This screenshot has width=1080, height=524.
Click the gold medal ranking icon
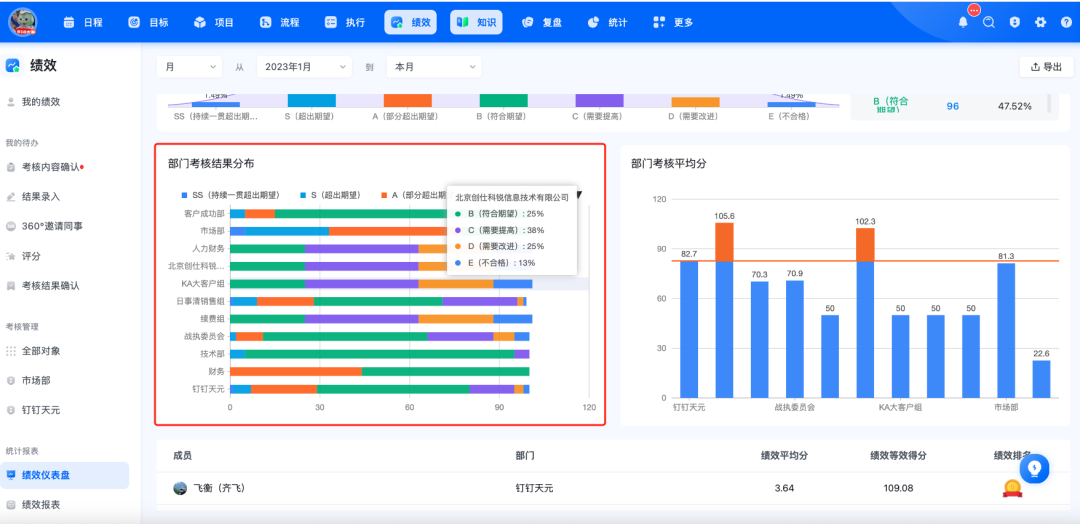click(1012, 488)
